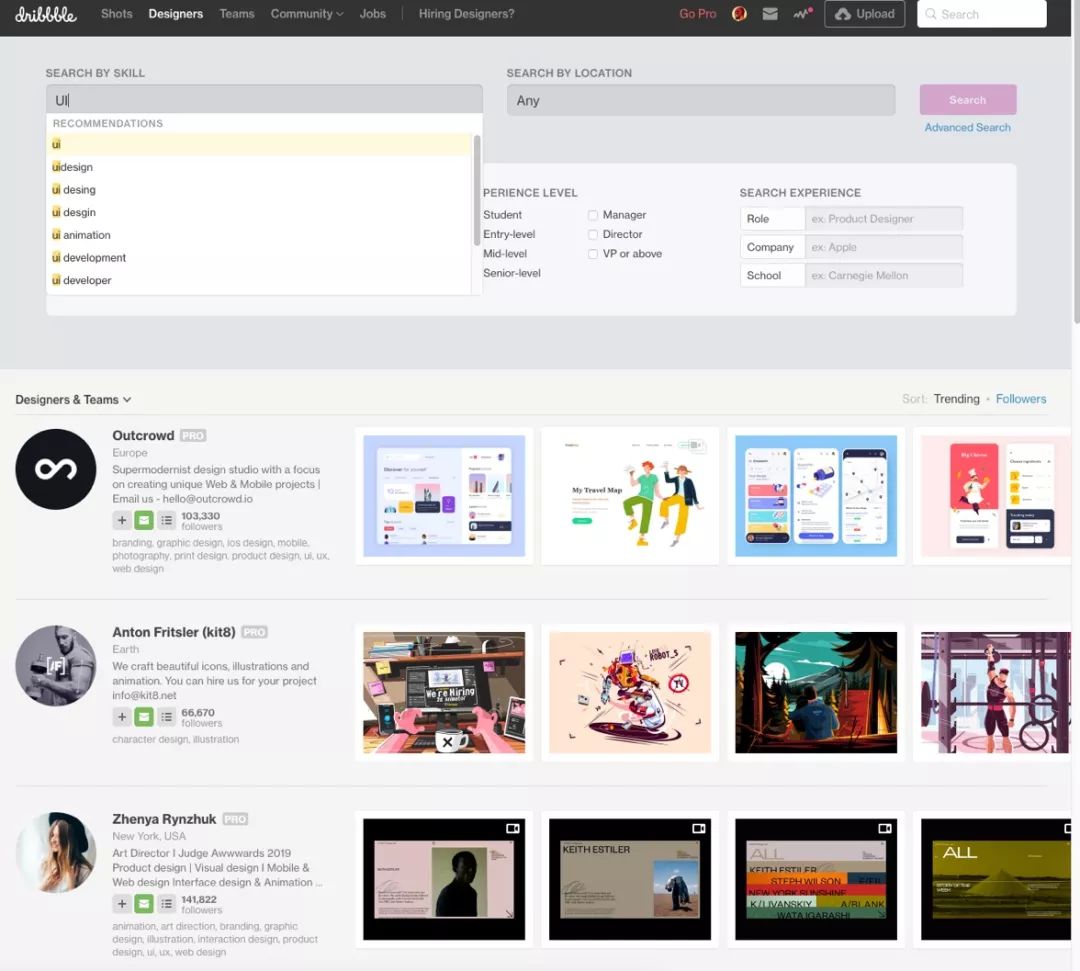1080x971 pixels.
Task: Expand the Community menu
Action: coord(307,14)
